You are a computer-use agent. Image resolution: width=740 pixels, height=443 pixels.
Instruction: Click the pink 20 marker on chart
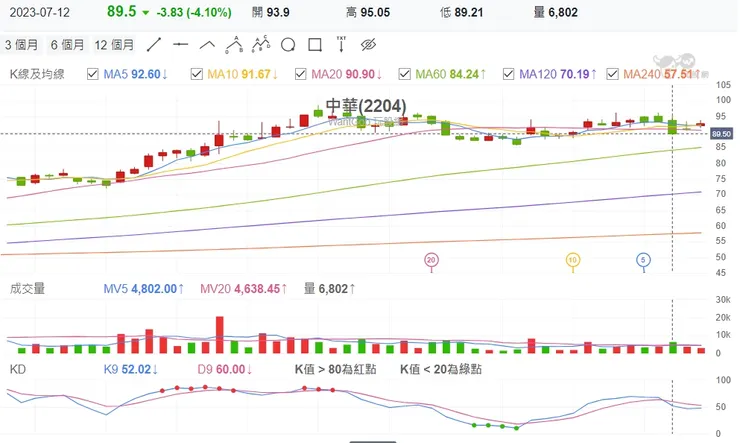(431, 260)
